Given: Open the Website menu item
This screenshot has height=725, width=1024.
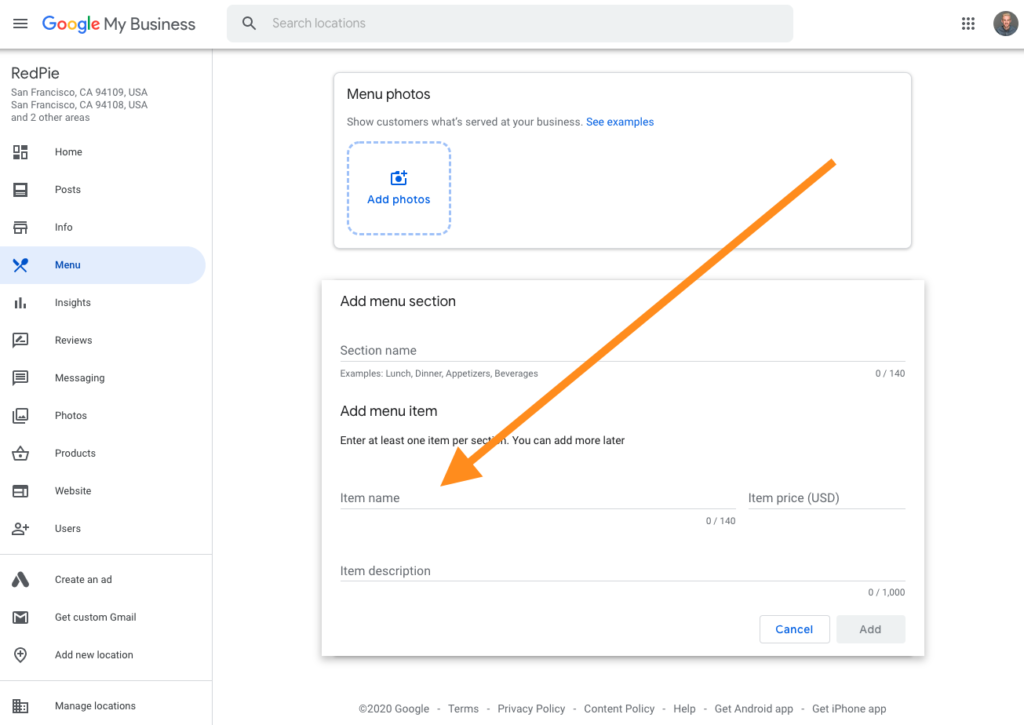Looking at the screenshot, I should click(73, 491).
